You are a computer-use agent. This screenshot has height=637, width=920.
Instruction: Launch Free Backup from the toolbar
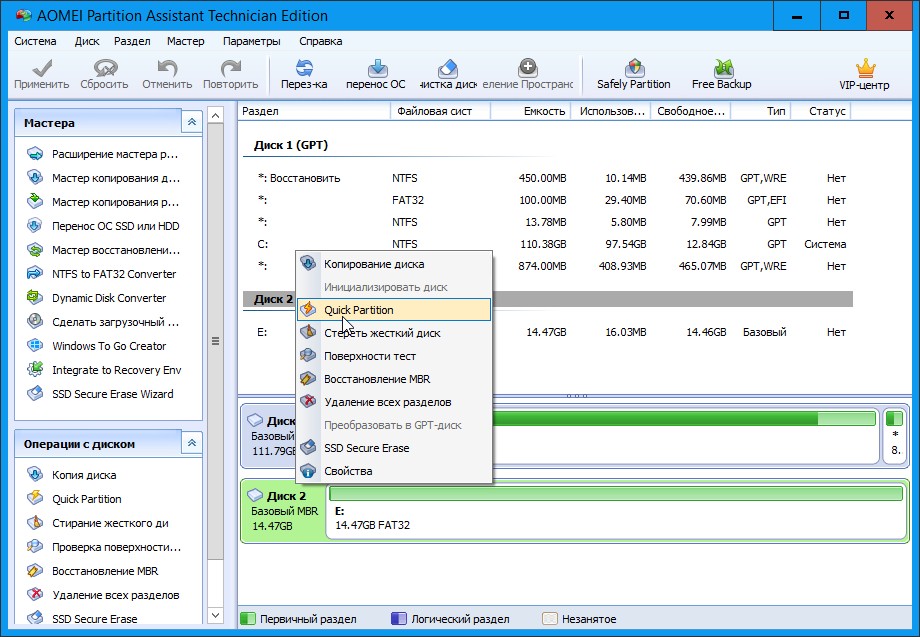click(722, 74)
